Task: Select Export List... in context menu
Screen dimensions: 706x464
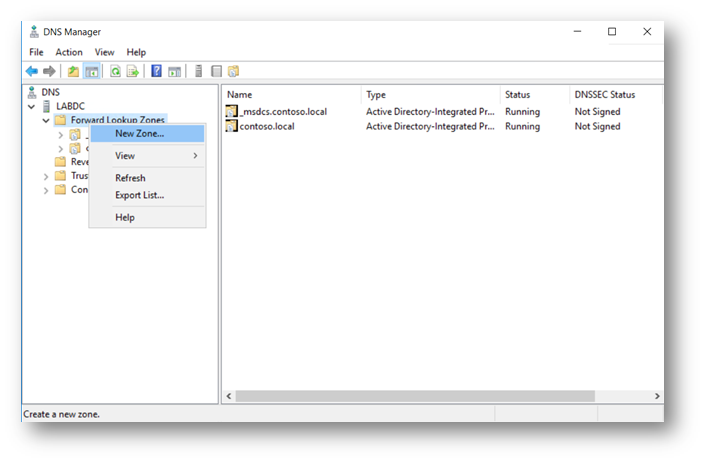Action: pyautogui.click(x=139, y=195)
